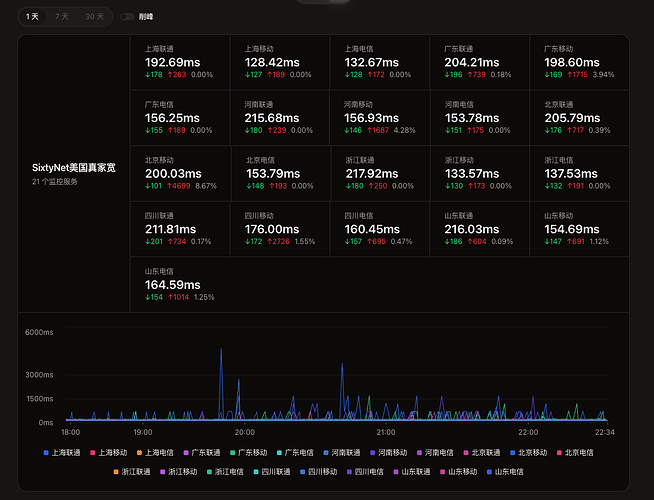This screenshot has width=654, height=500.
Task: Toggle 浙江电信 series in chart legend
Action: (225, 472)
